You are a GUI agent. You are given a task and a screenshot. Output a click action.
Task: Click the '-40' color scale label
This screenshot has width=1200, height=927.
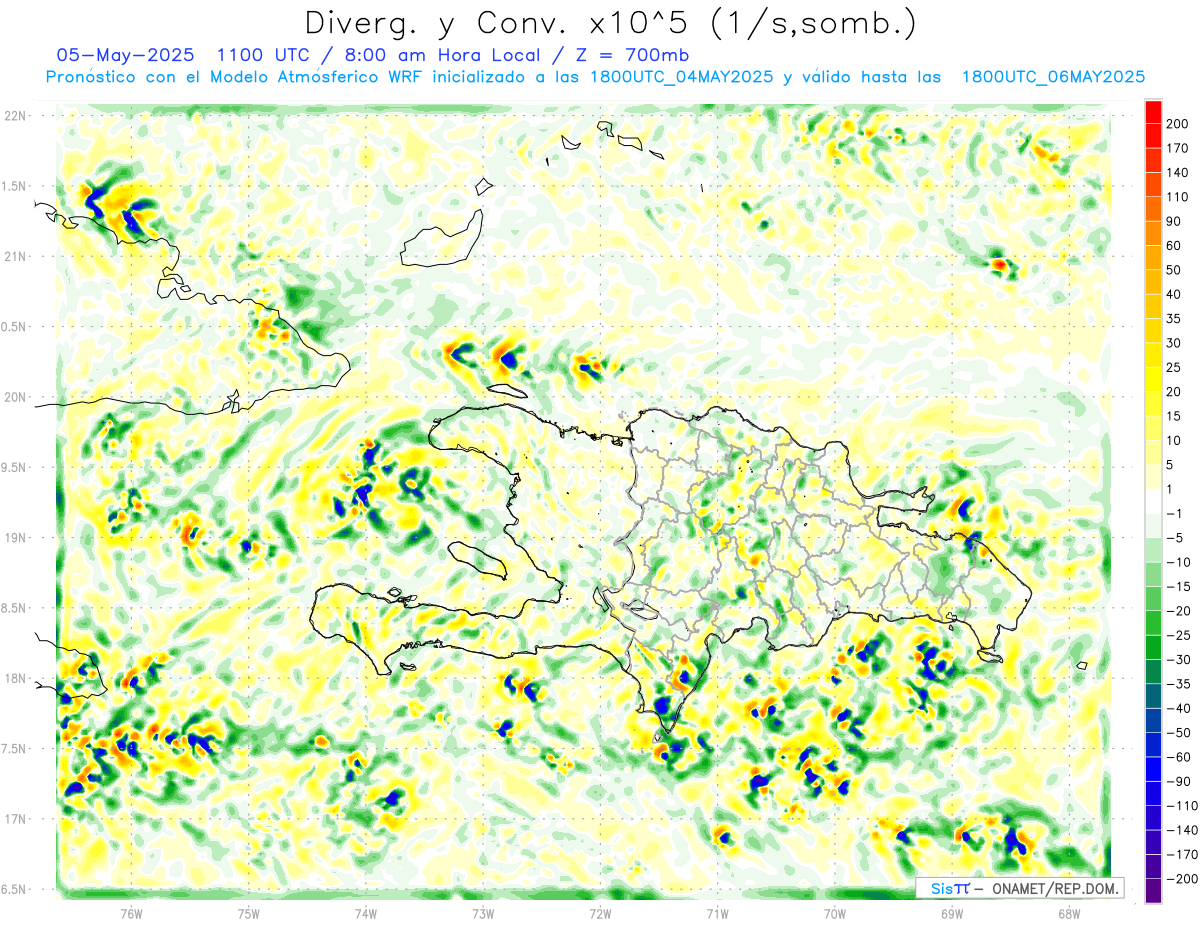(x=1177, y=708)
